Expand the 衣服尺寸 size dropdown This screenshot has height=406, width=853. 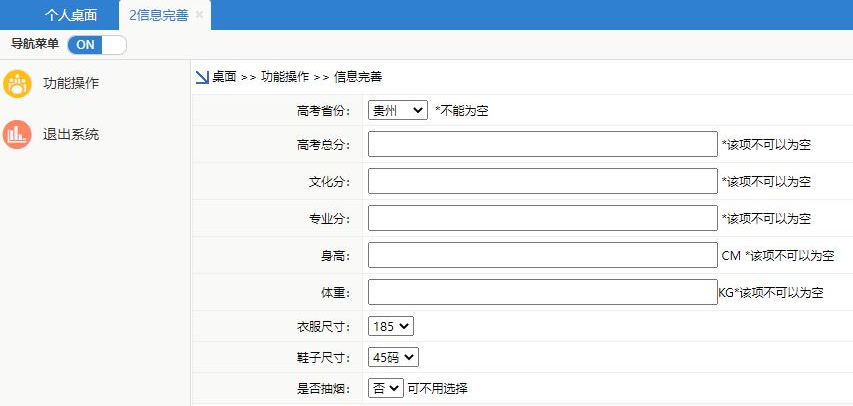pos(390,326)
